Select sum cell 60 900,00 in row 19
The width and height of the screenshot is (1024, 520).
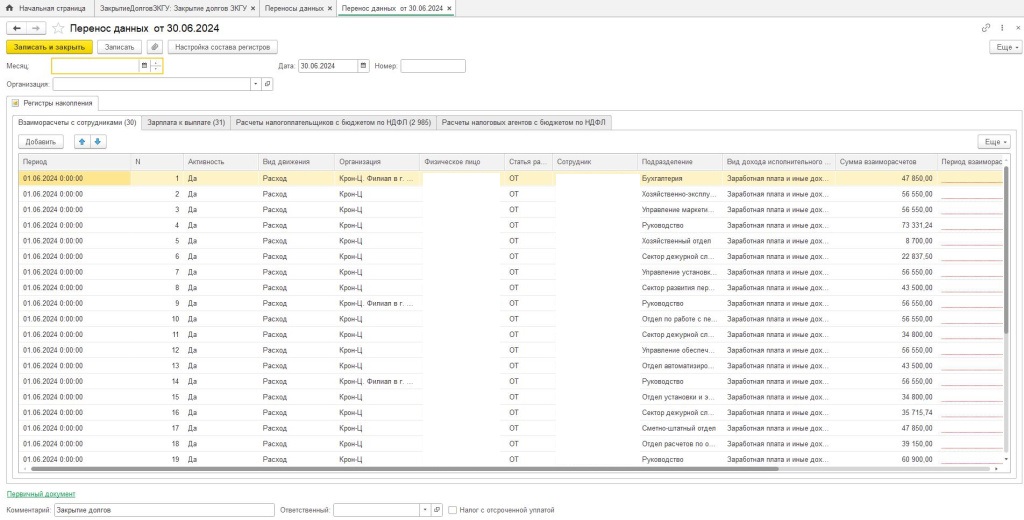point(886,460)
